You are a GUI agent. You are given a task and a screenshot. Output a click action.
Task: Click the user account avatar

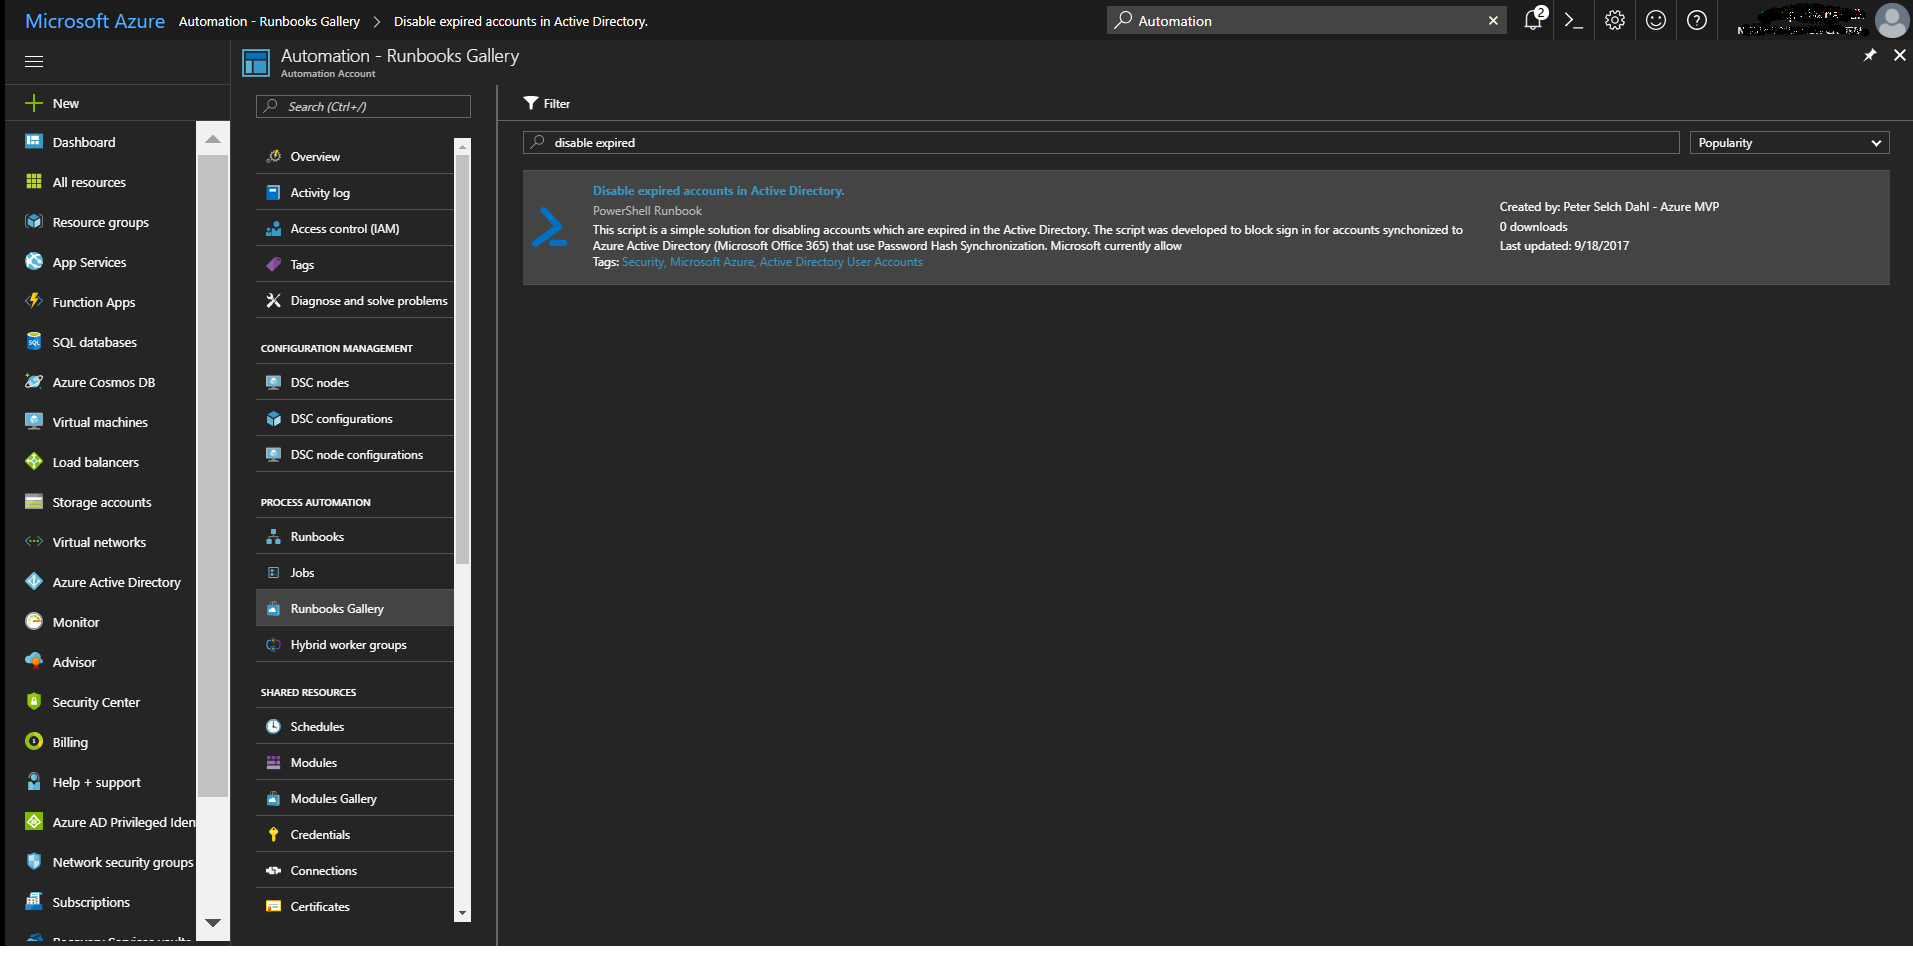(x=1892, y=20)
